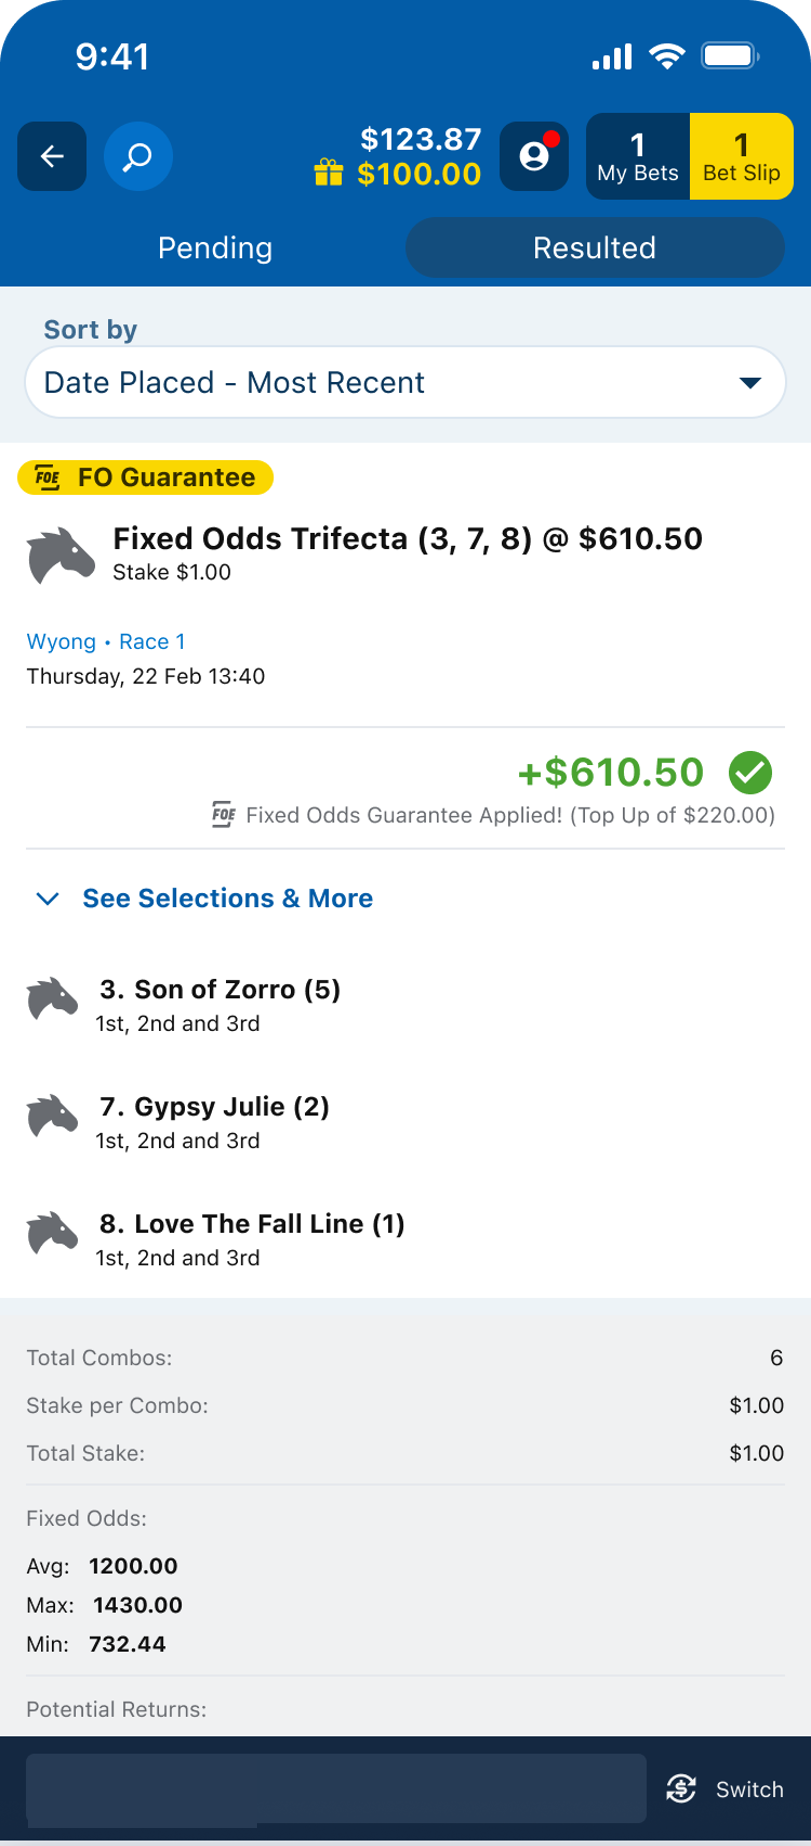The image size is (811, 1846).
Task: Open search with the magnifier icon
Action: coord(138,156)
